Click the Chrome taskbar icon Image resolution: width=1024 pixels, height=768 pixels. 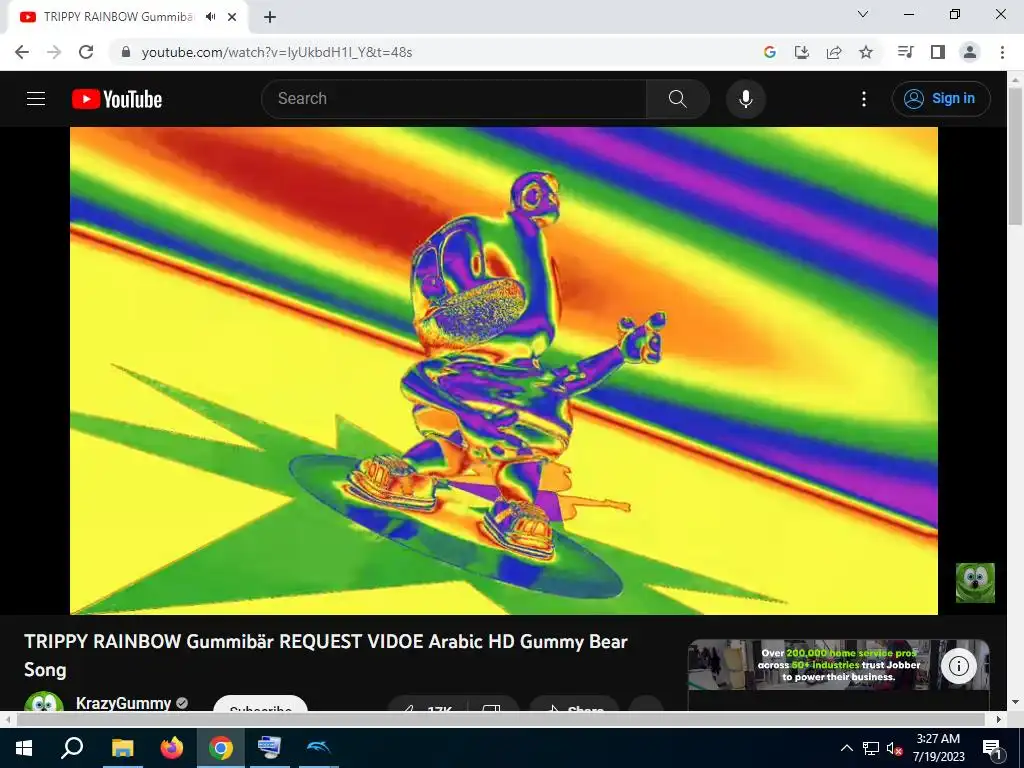pyautogui.click(x=221, y=748)
